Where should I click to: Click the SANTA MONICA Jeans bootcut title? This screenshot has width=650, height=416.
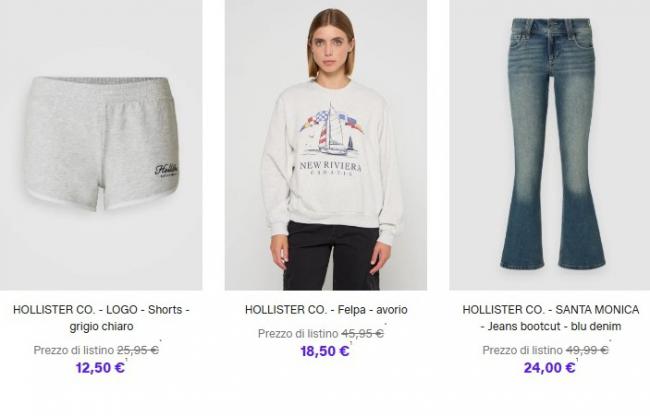coord(551,318)
